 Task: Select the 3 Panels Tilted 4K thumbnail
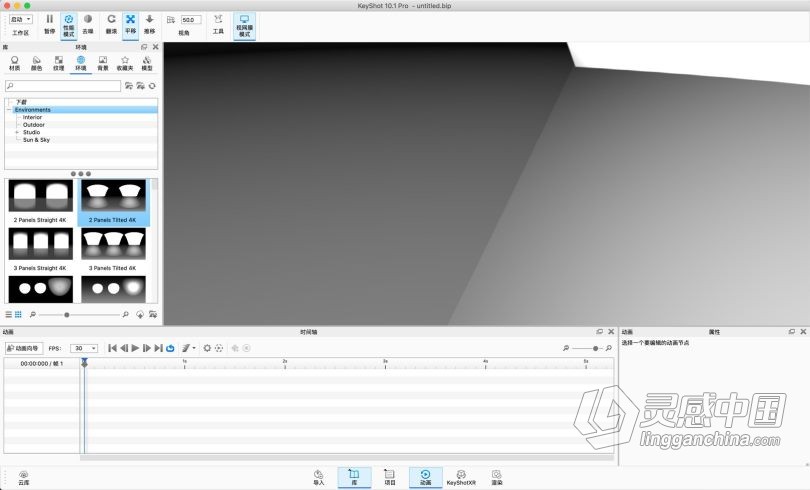tap(113, 244)
